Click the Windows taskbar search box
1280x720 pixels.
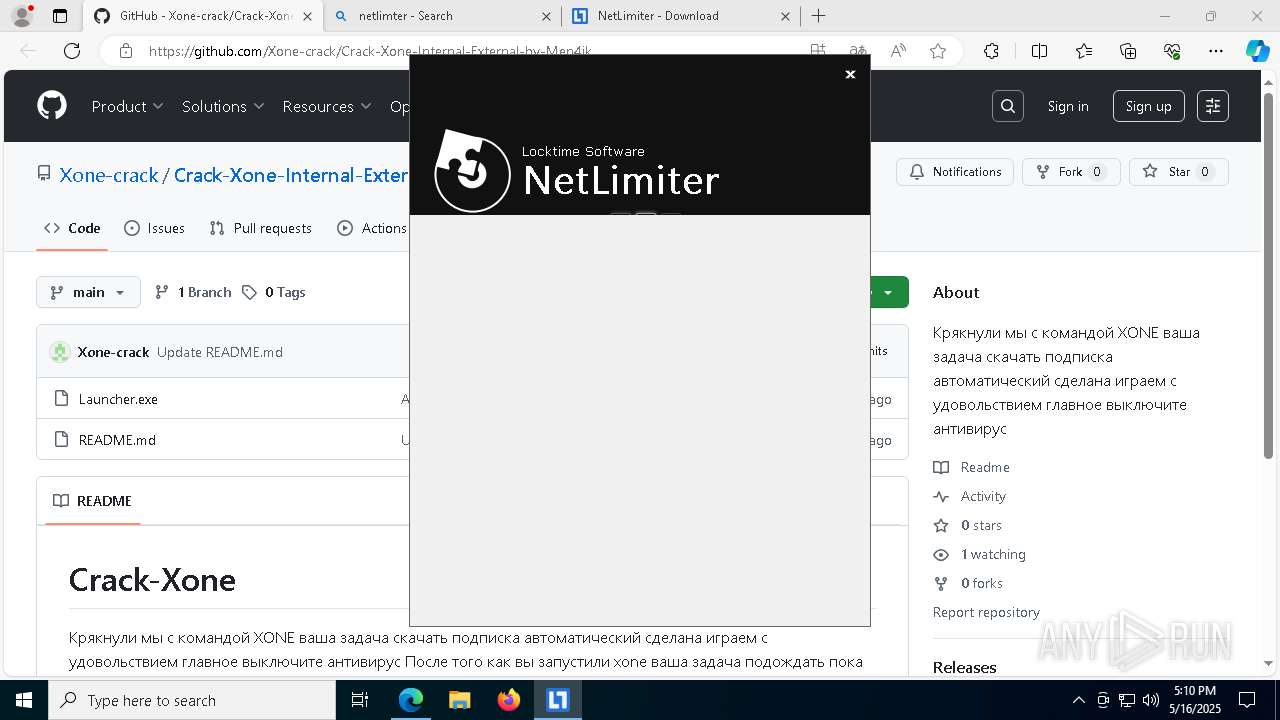pyautogui.click(x=192, y=700)
